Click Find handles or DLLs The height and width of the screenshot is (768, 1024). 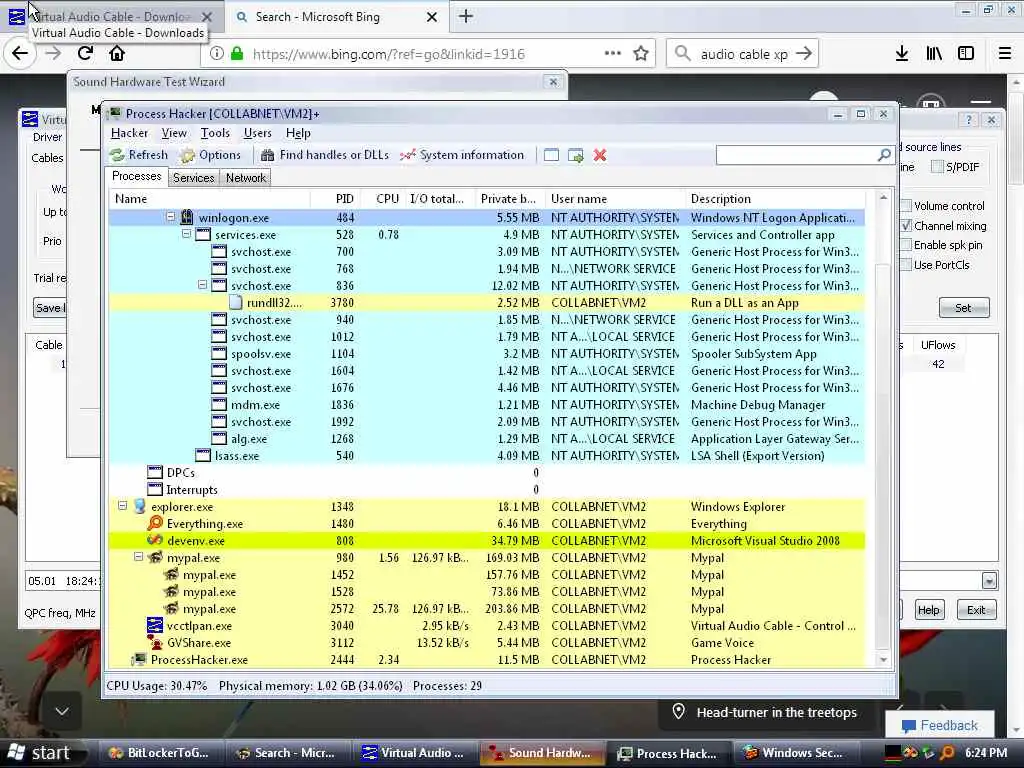[x=325, y=155]
